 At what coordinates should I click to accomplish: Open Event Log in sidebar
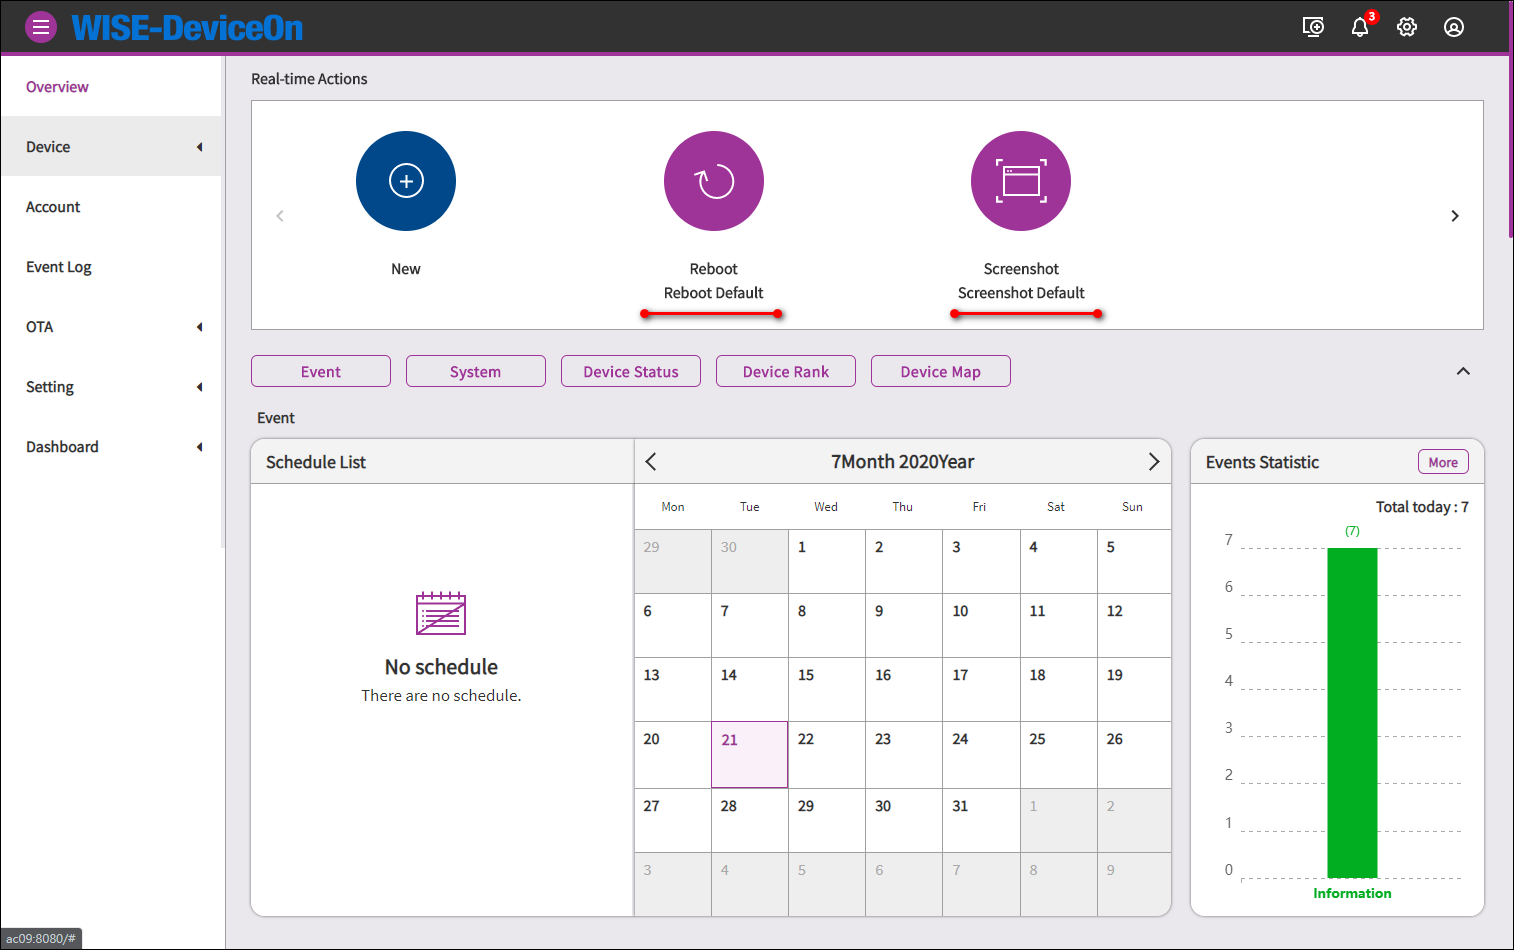click(x=59, y=267)
